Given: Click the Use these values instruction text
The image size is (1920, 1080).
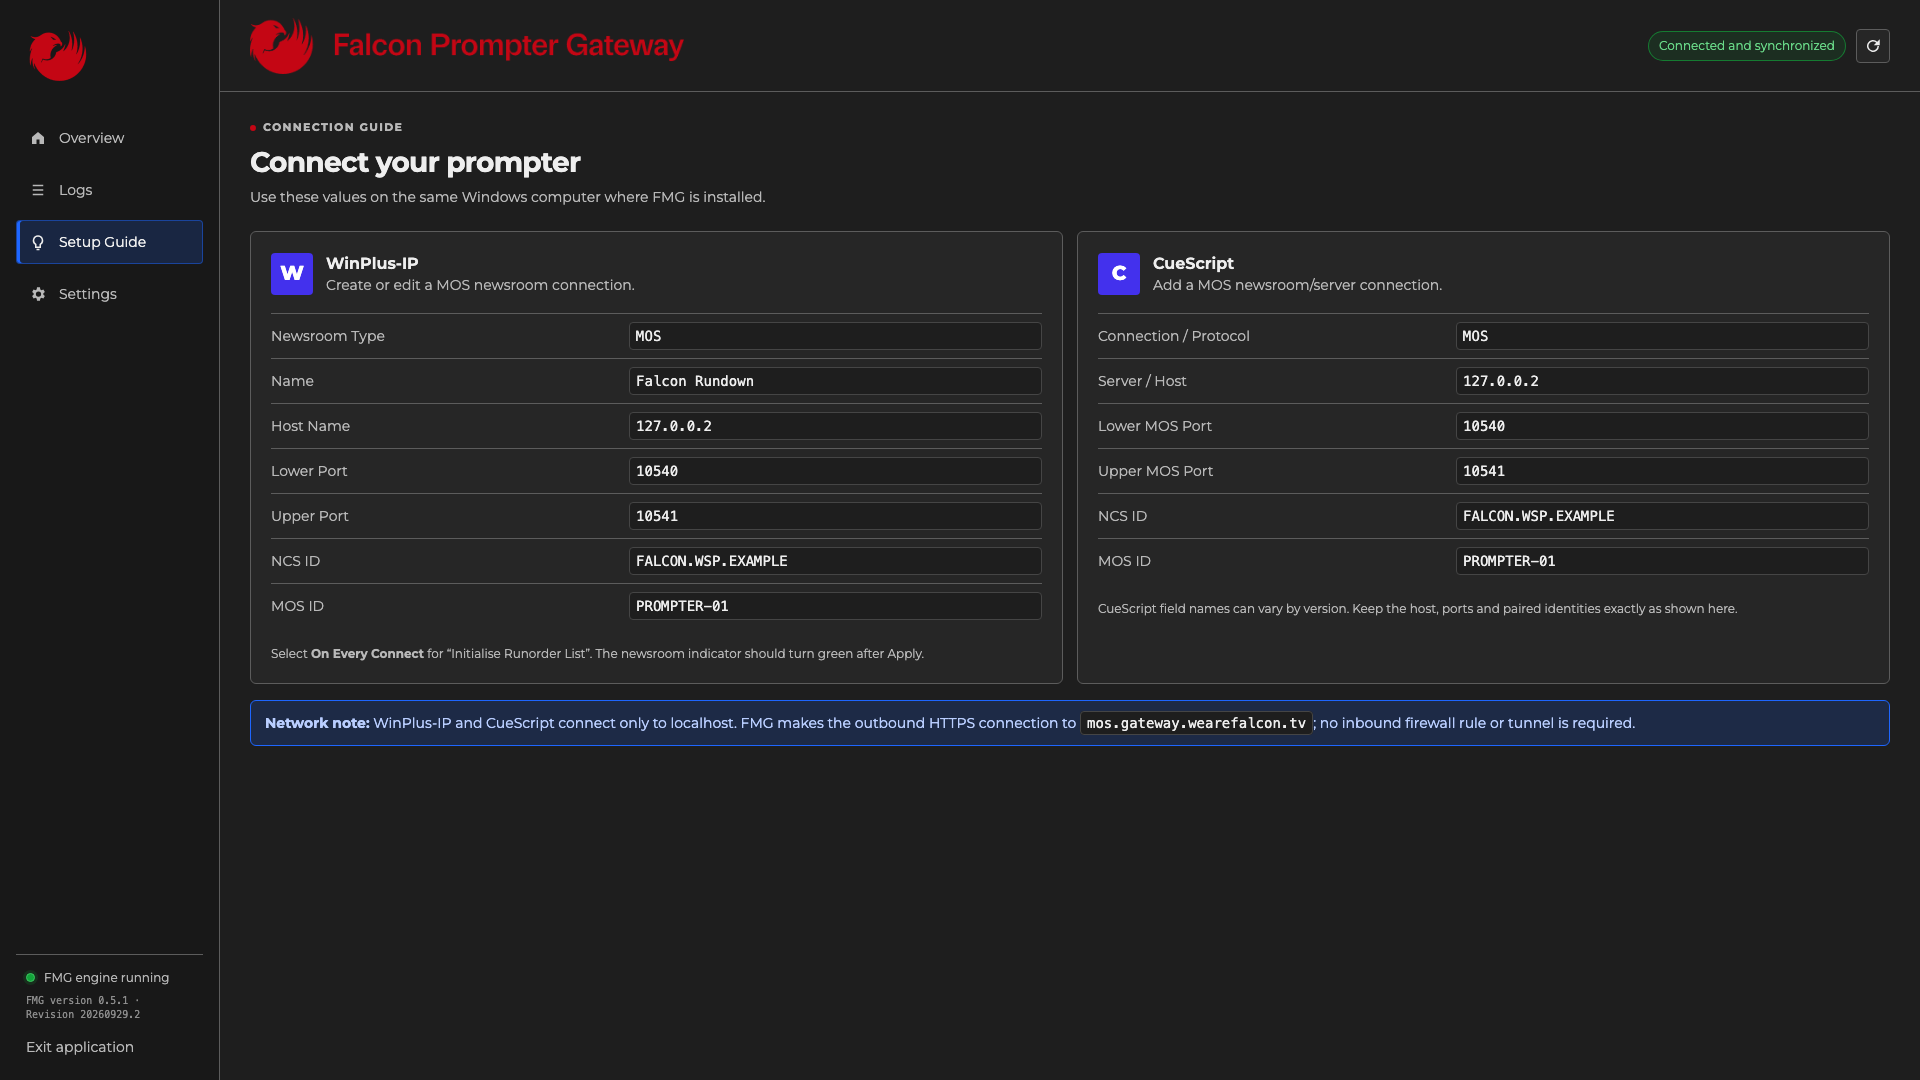Looking at the screenshot, I should point(507,197).
